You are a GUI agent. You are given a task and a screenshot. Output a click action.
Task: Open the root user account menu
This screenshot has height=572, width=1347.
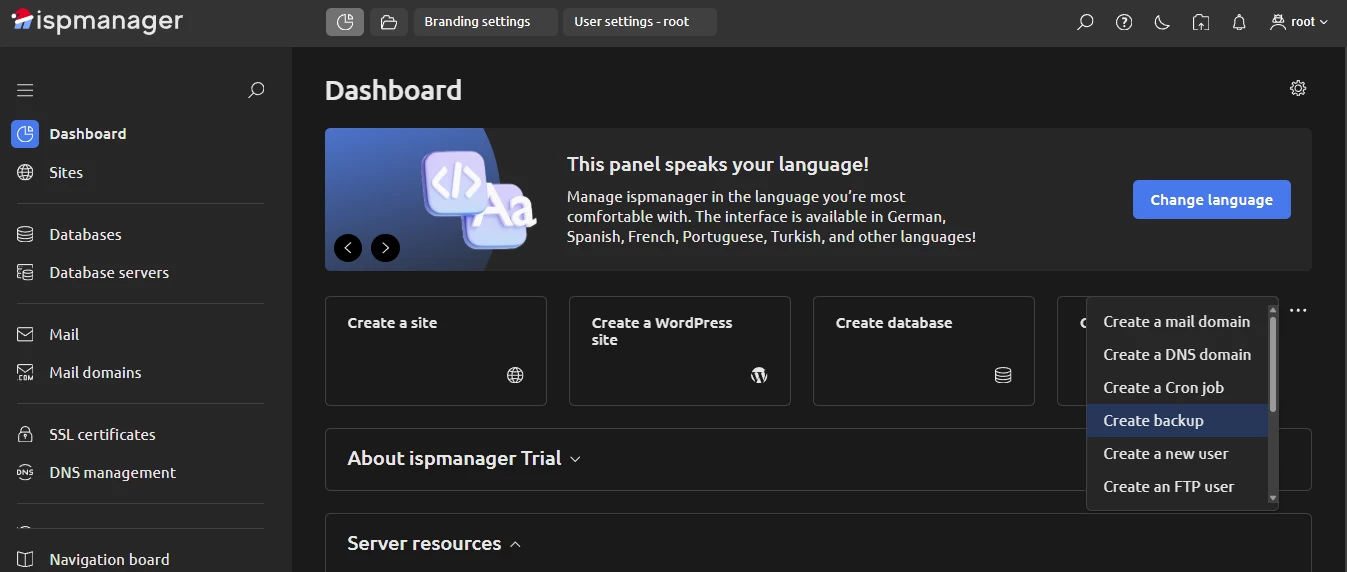(x=1298, y=22)
